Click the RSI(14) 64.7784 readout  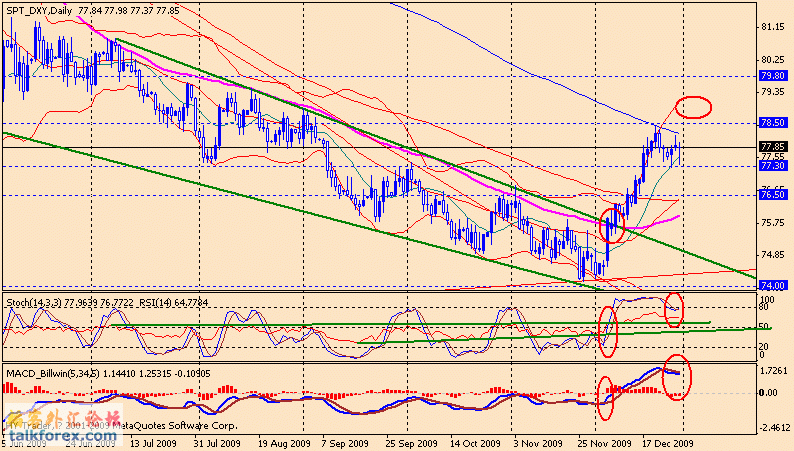click(x=173, y=303)
